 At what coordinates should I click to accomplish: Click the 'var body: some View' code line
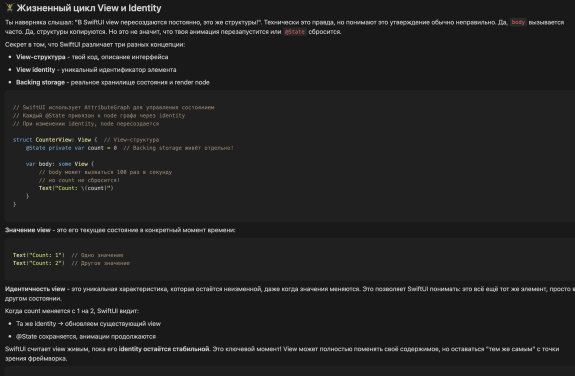60,164
